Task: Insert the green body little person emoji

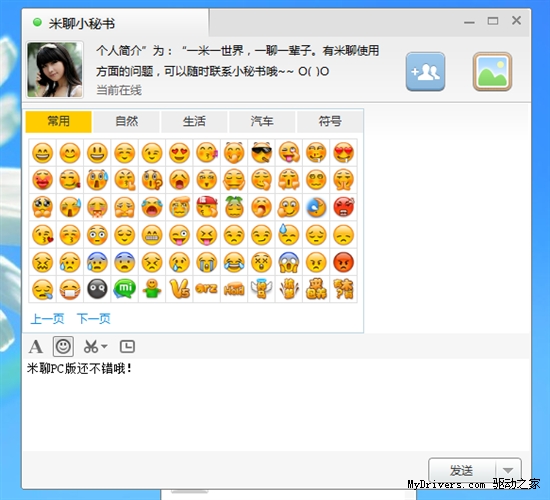Action: (152, 289)
